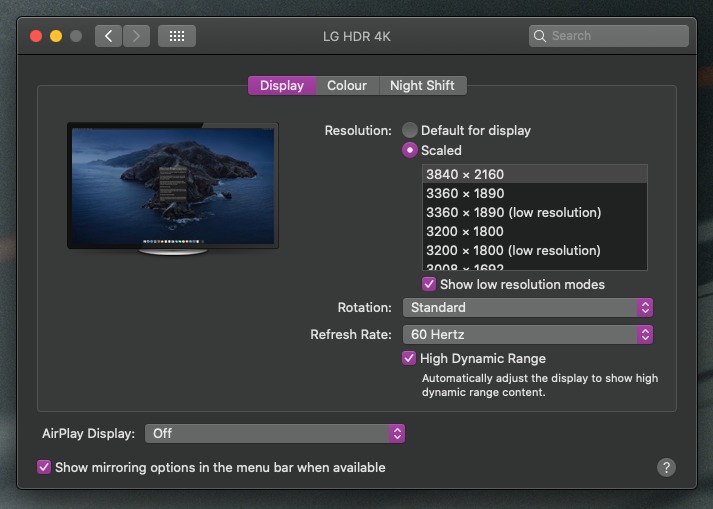
Task: Toggle Show low resolution modes checkbox
Action: coord(429,284)
